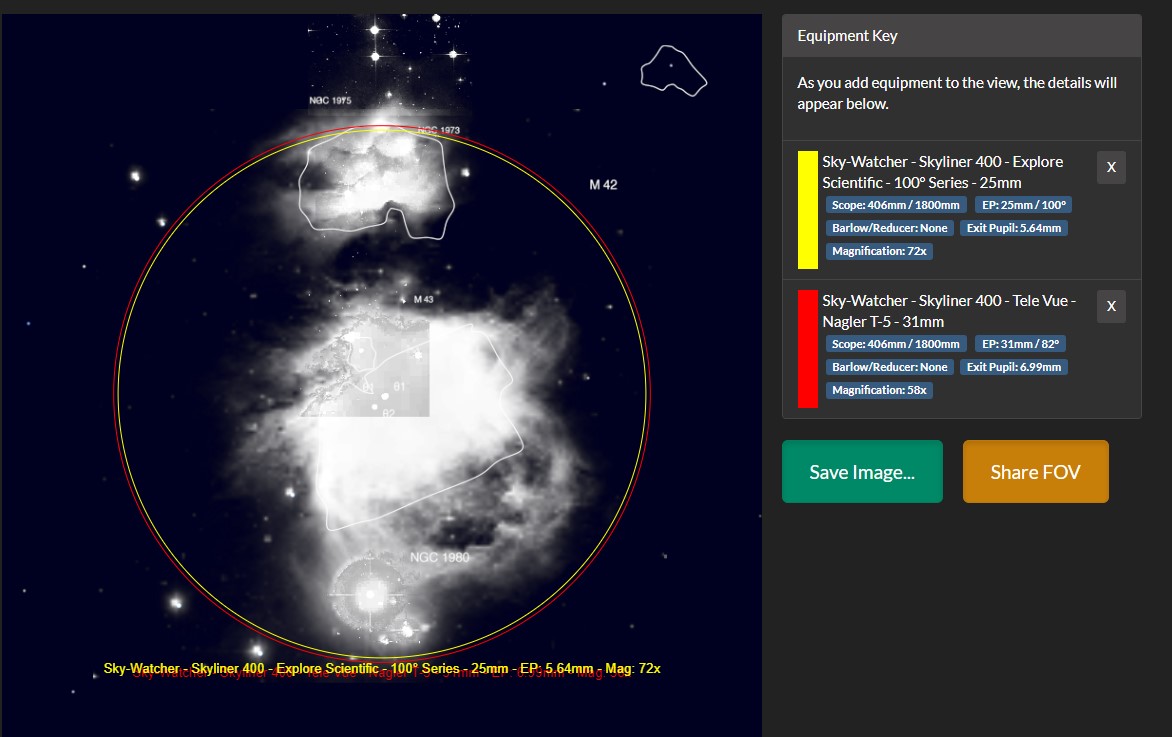Click the M 43 label on the image
This screenshot has height=737, width=1172.
[x=423, y=300]
